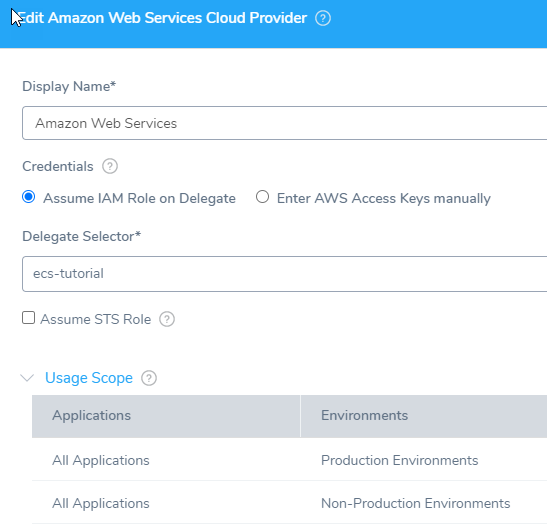Viewport: 547px width, 525px height.
Task: Open the Credentials help tooltip icon
Action: [110, 166]
